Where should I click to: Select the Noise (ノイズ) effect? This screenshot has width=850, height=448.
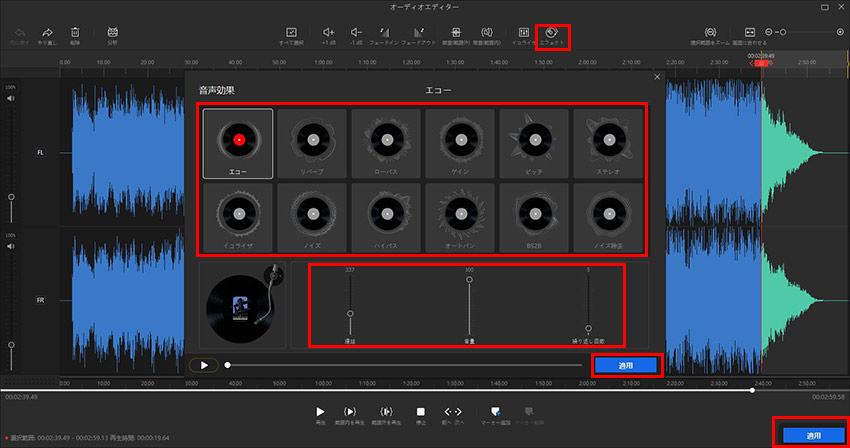pyautogui.click(x=312, y=218)
